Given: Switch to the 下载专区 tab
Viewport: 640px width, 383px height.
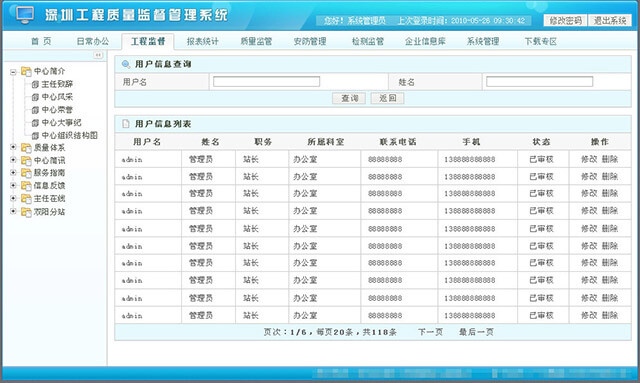Looking at the screenshot, I should tap(541, 41).
